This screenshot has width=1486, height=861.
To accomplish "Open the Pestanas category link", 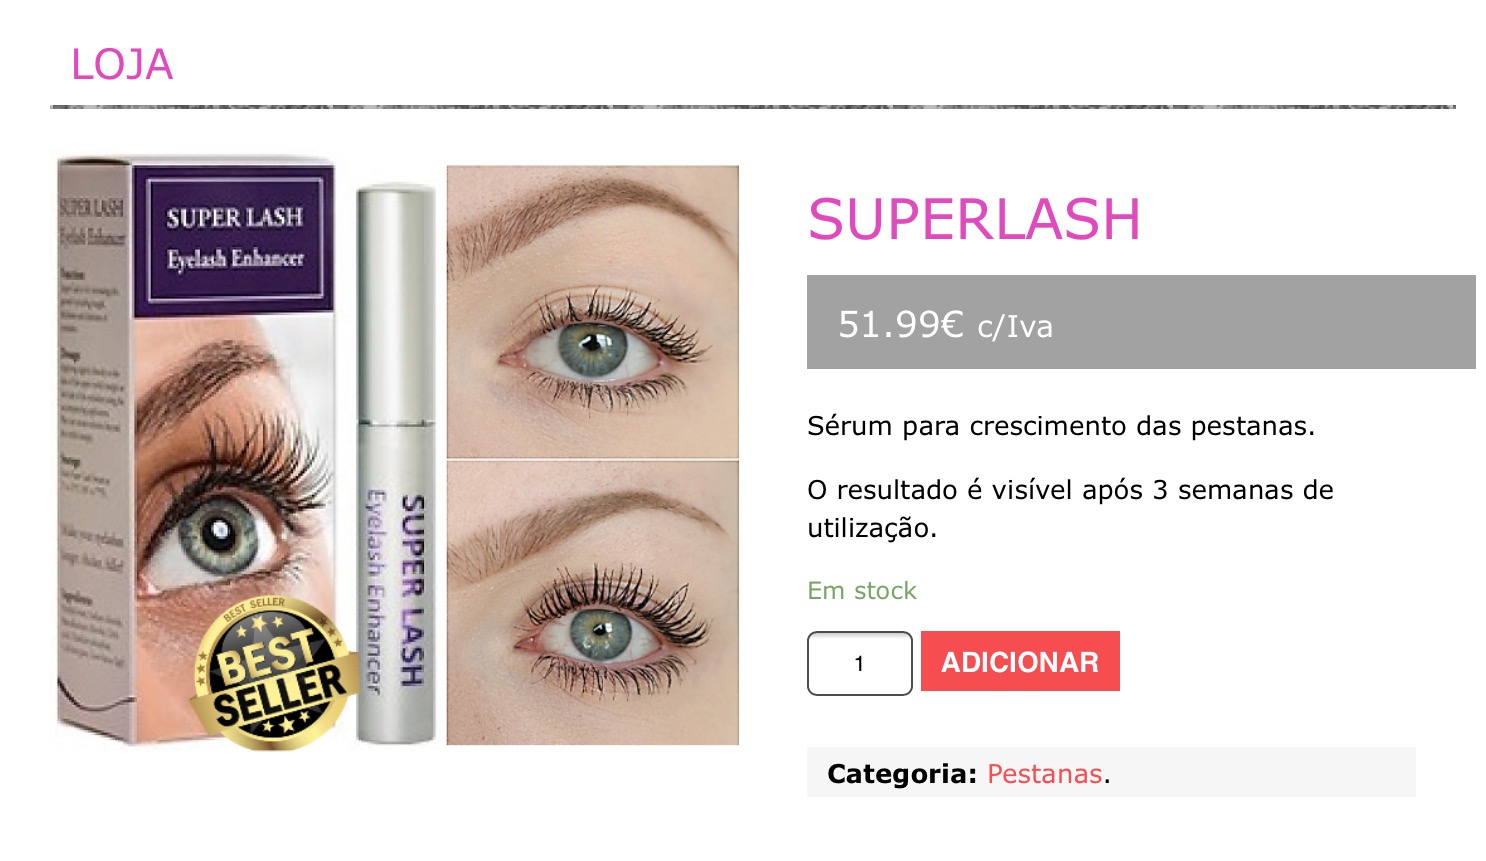I will (1045, 774).
